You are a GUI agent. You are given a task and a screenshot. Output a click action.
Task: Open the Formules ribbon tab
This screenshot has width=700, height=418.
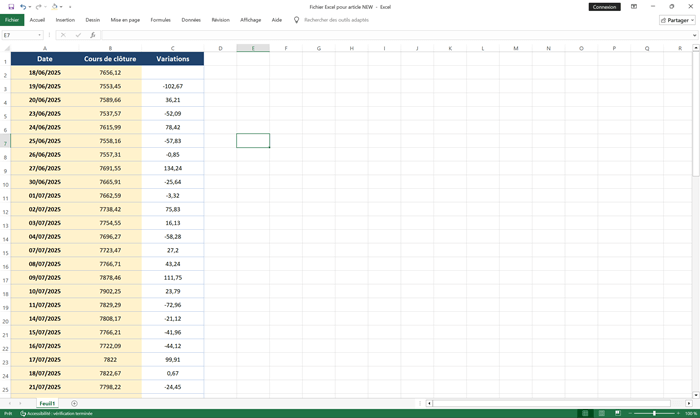(160, 19)
